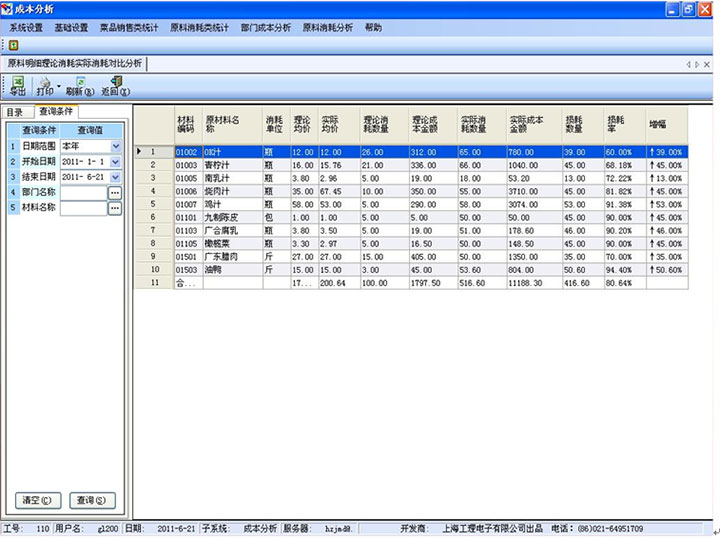This screenshot has height=539, width=720.
Task: Select the 原料明细理论消耗实际消耗对比分析 tab
Action: pos(74,63)
